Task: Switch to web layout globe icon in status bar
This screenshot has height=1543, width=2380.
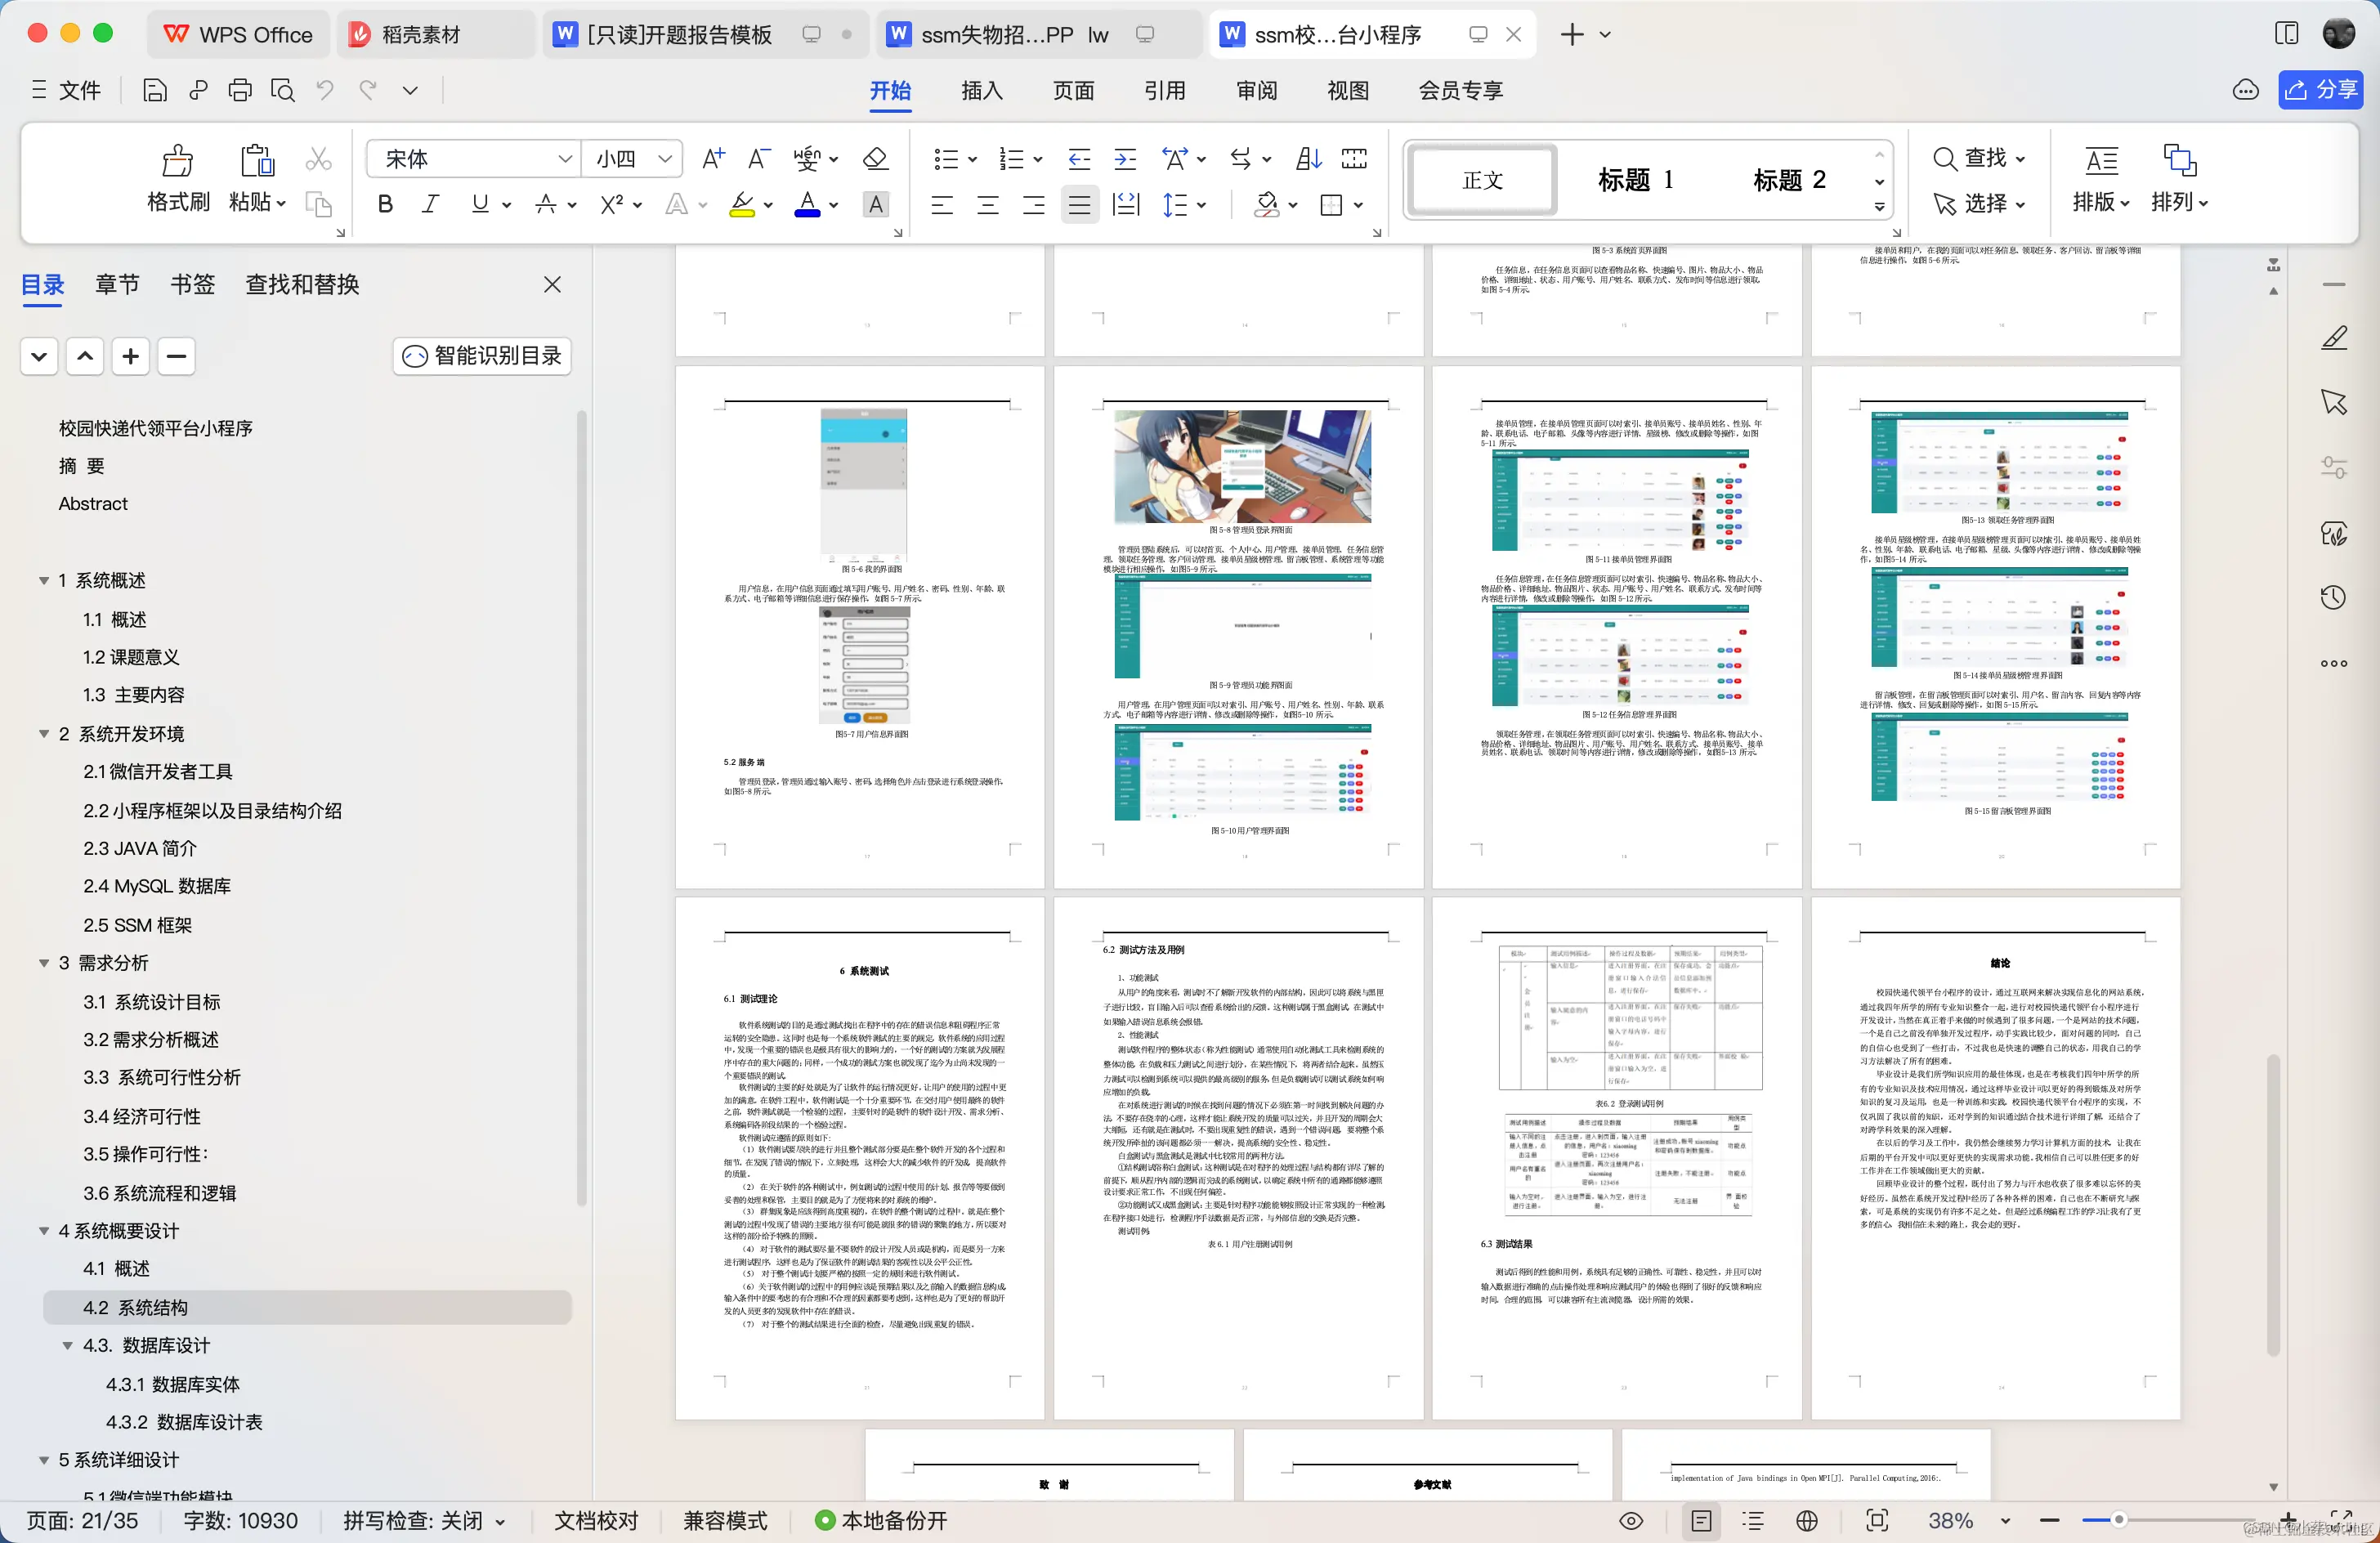Action: pos(1808,1520)
